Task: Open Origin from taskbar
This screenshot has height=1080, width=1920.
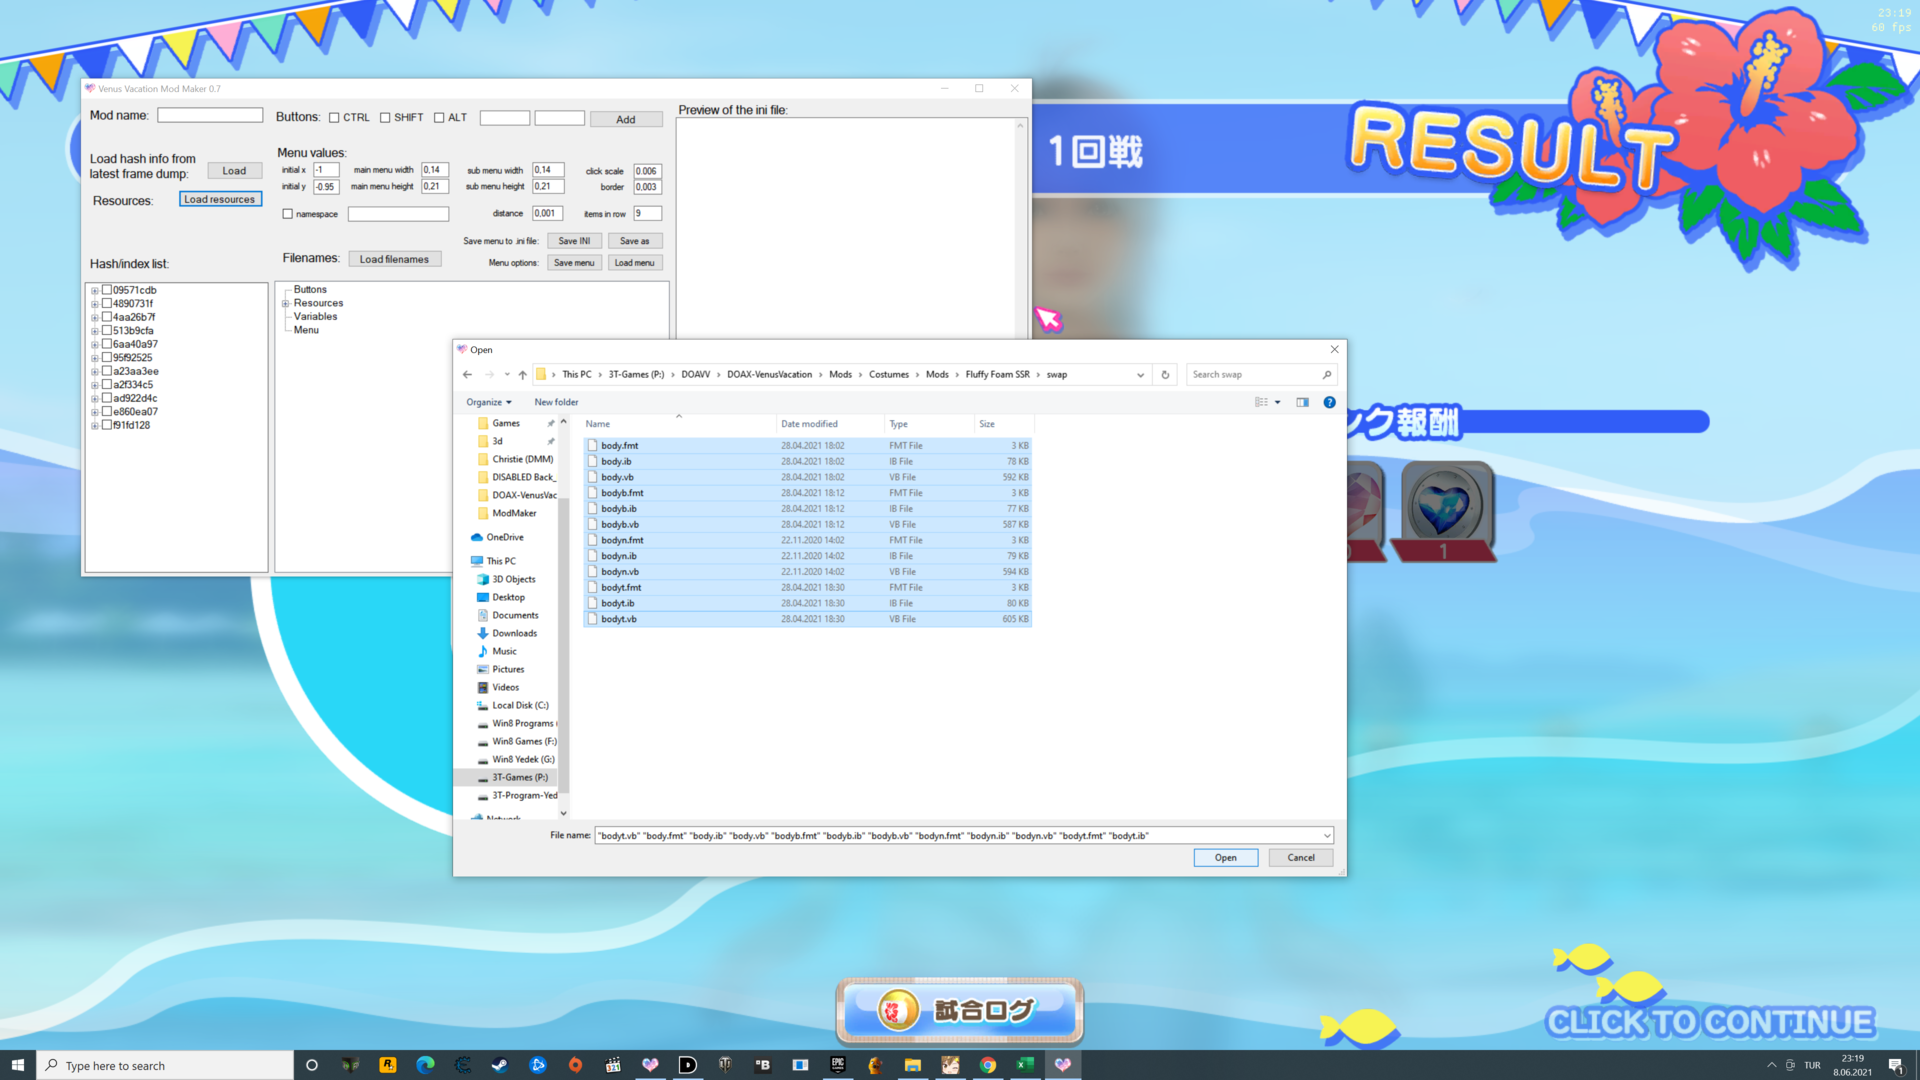Action: pos(575,1065)
